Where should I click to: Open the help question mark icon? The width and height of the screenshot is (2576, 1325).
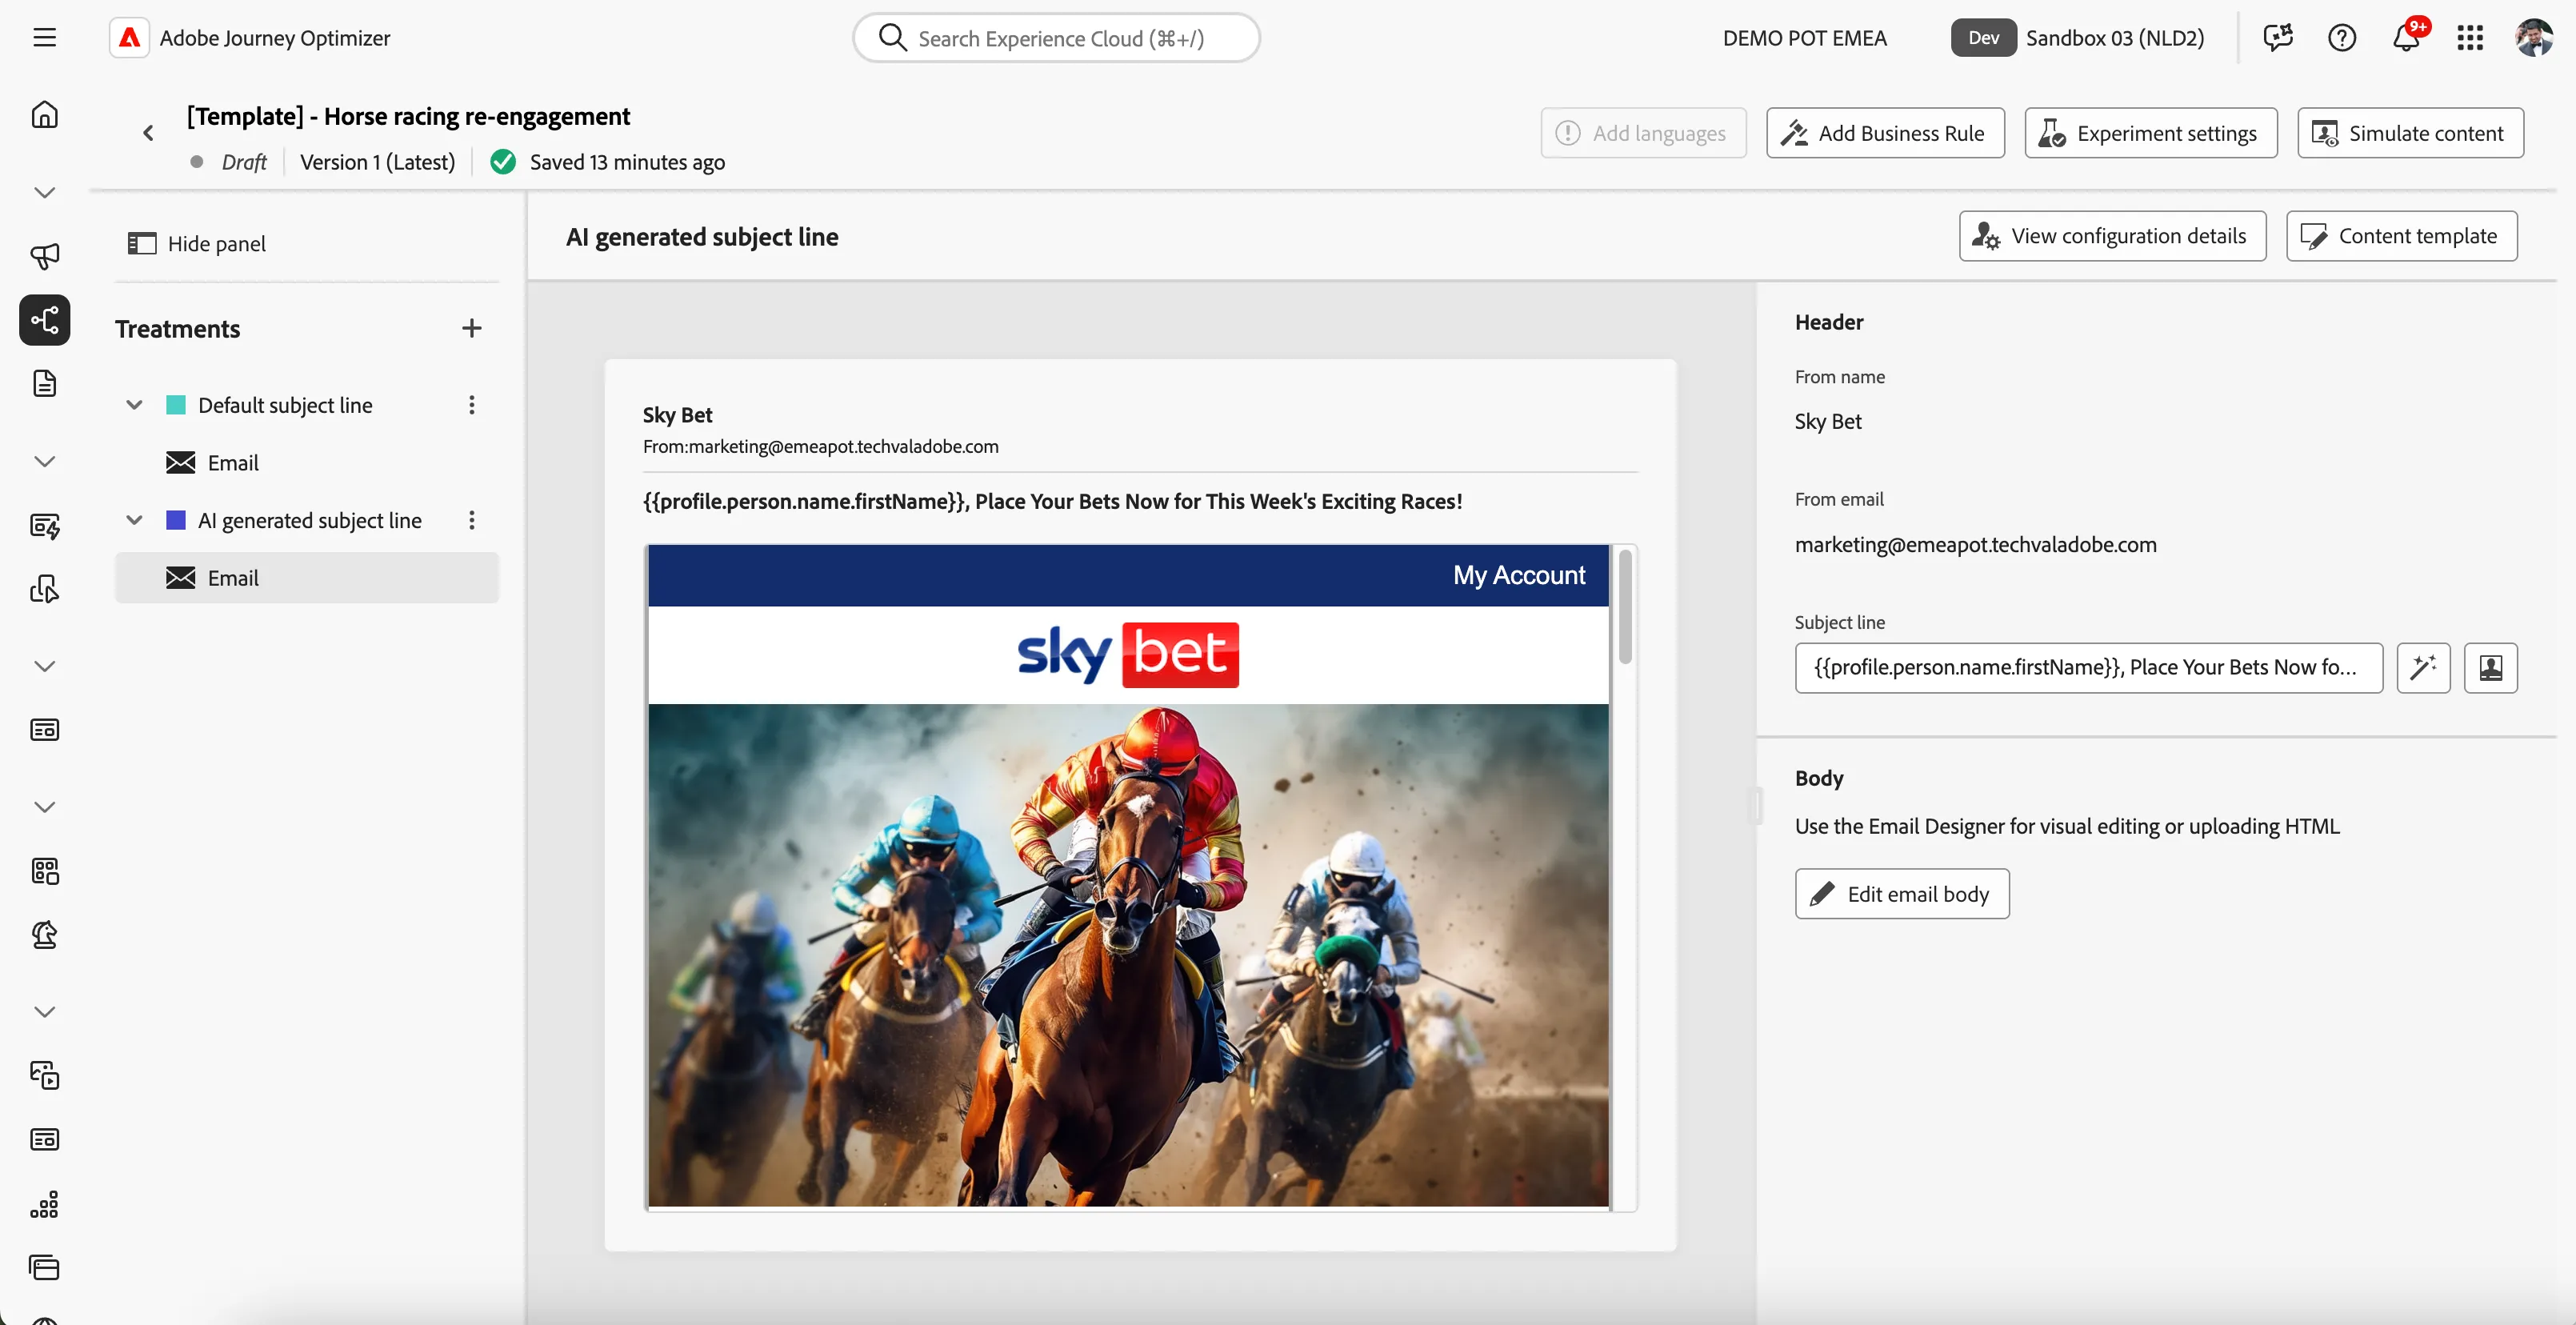pyautogui.click(x=2342, y=38)
